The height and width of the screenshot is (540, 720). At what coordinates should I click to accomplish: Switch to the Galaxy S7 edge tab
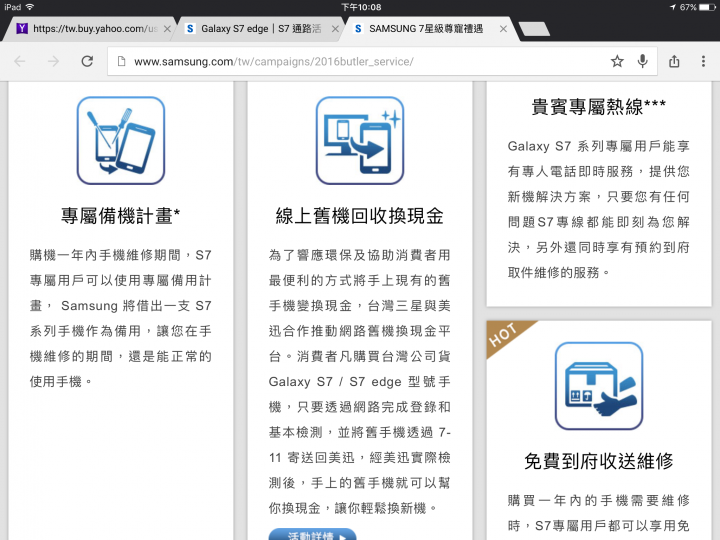(x=259, y=28)
